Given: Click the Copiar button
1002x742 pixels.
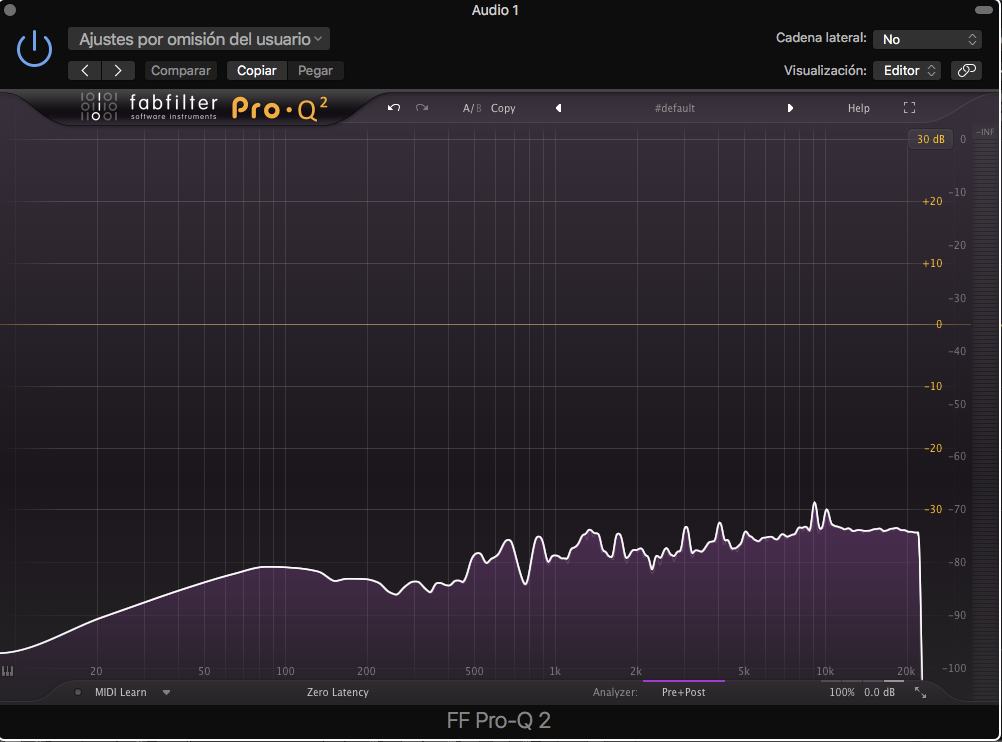Looking at the screenshot, I should tap(257, 71).
